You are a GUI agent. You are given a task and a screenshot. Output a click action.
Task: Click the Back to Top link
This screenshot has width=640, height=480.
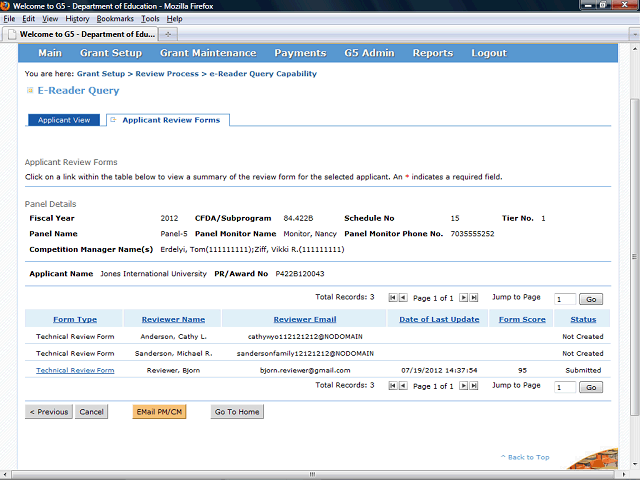525,457
